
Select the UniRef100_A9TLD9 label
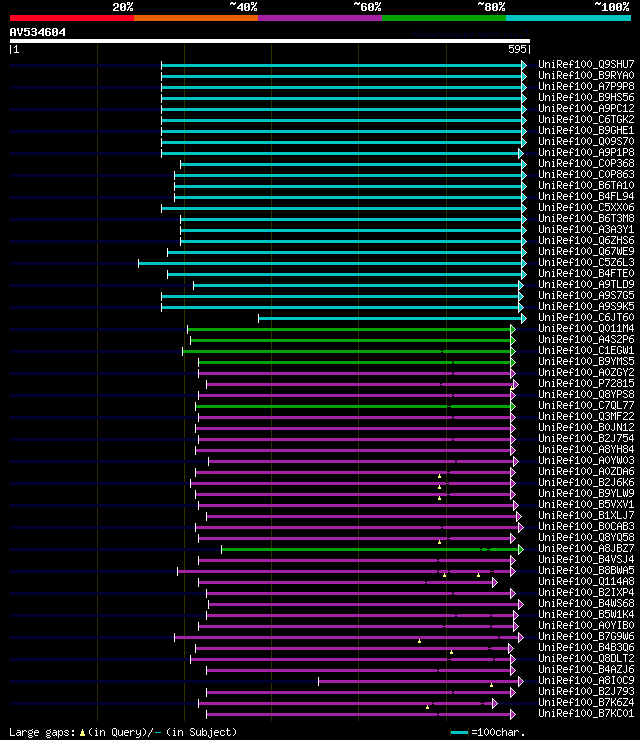[x=586, y=284]
